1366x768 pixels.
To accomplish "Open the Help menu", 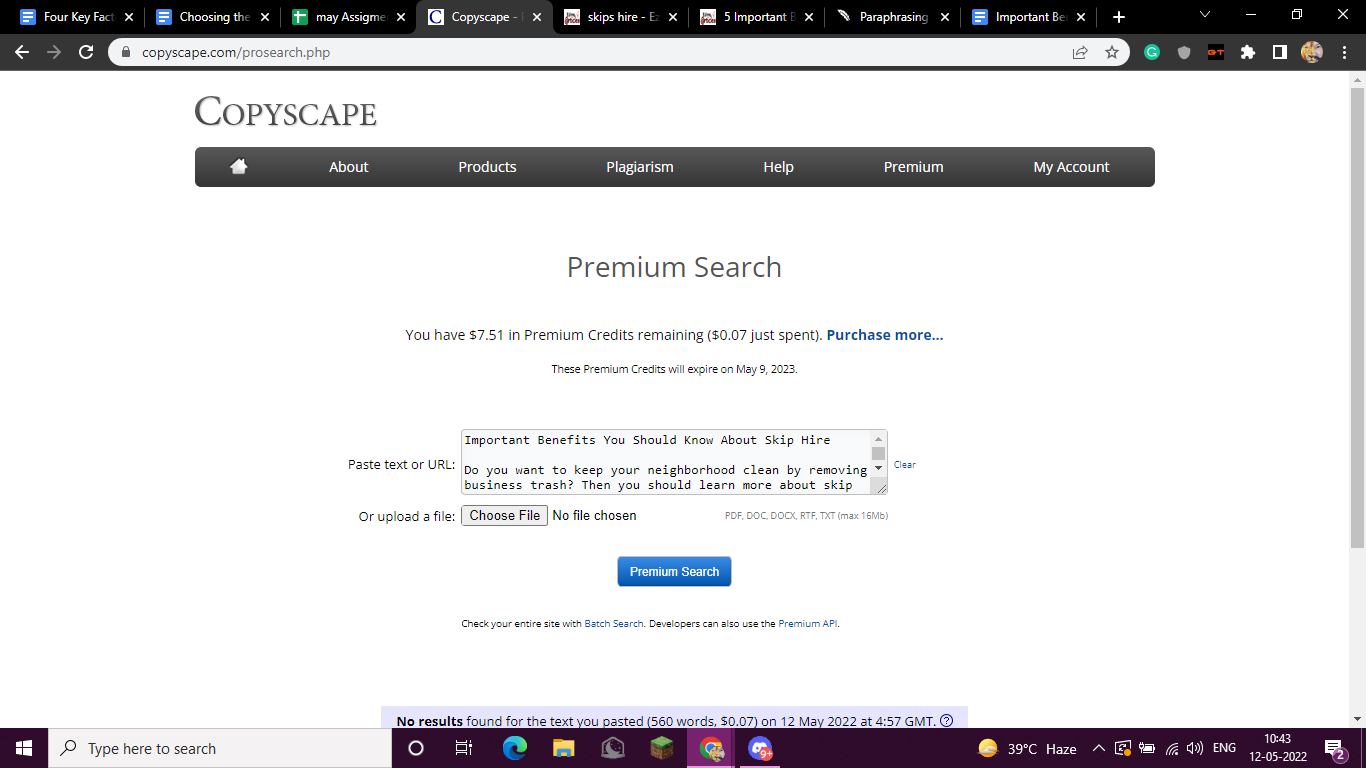I will pyautogui.click(x=778, y=167).
